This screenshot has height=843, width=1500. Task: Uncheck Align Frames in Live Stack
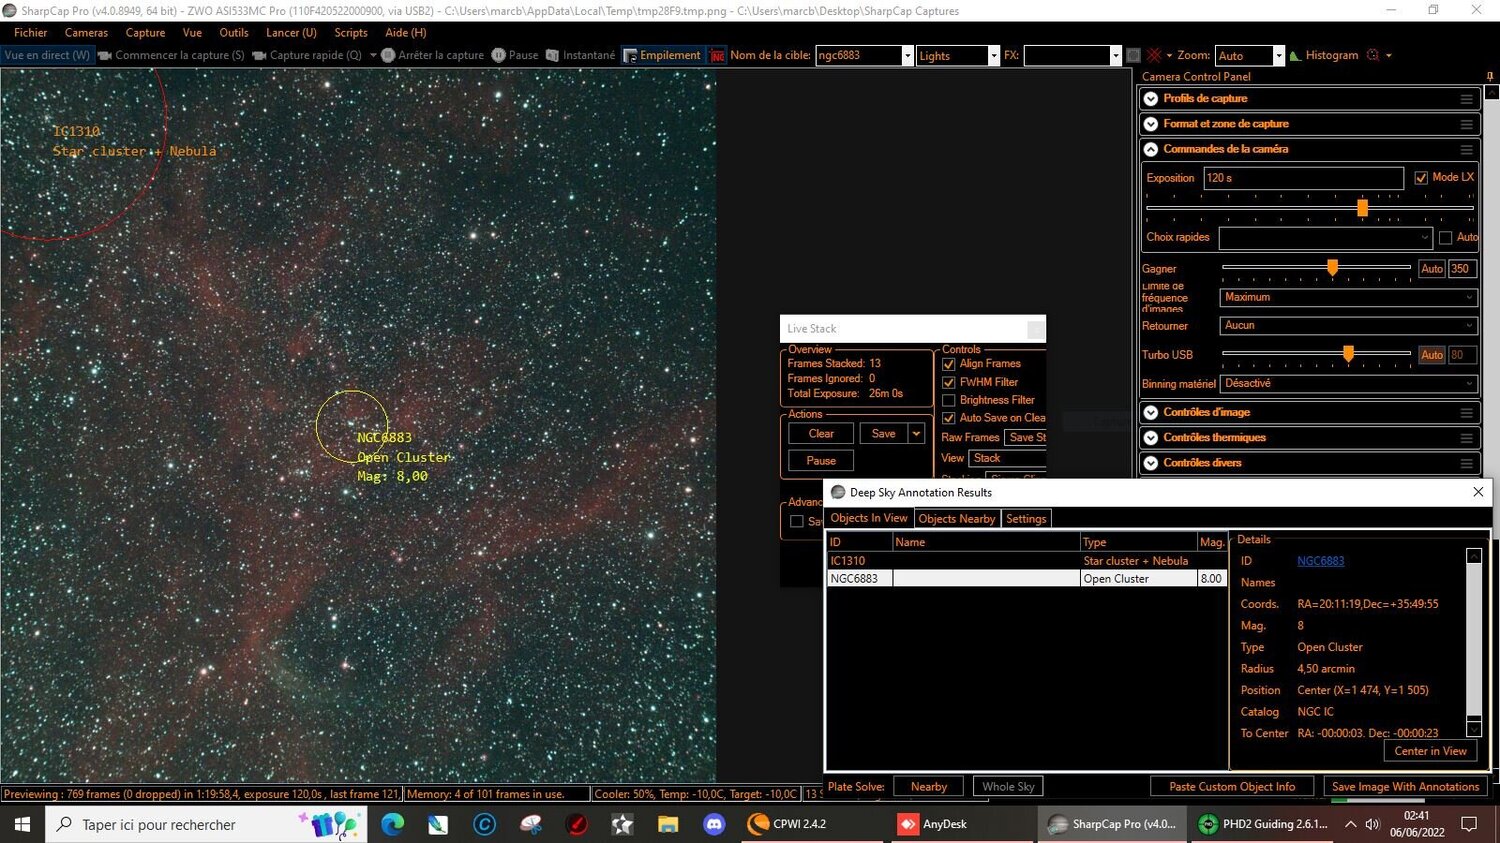click(x=948, y=364)
